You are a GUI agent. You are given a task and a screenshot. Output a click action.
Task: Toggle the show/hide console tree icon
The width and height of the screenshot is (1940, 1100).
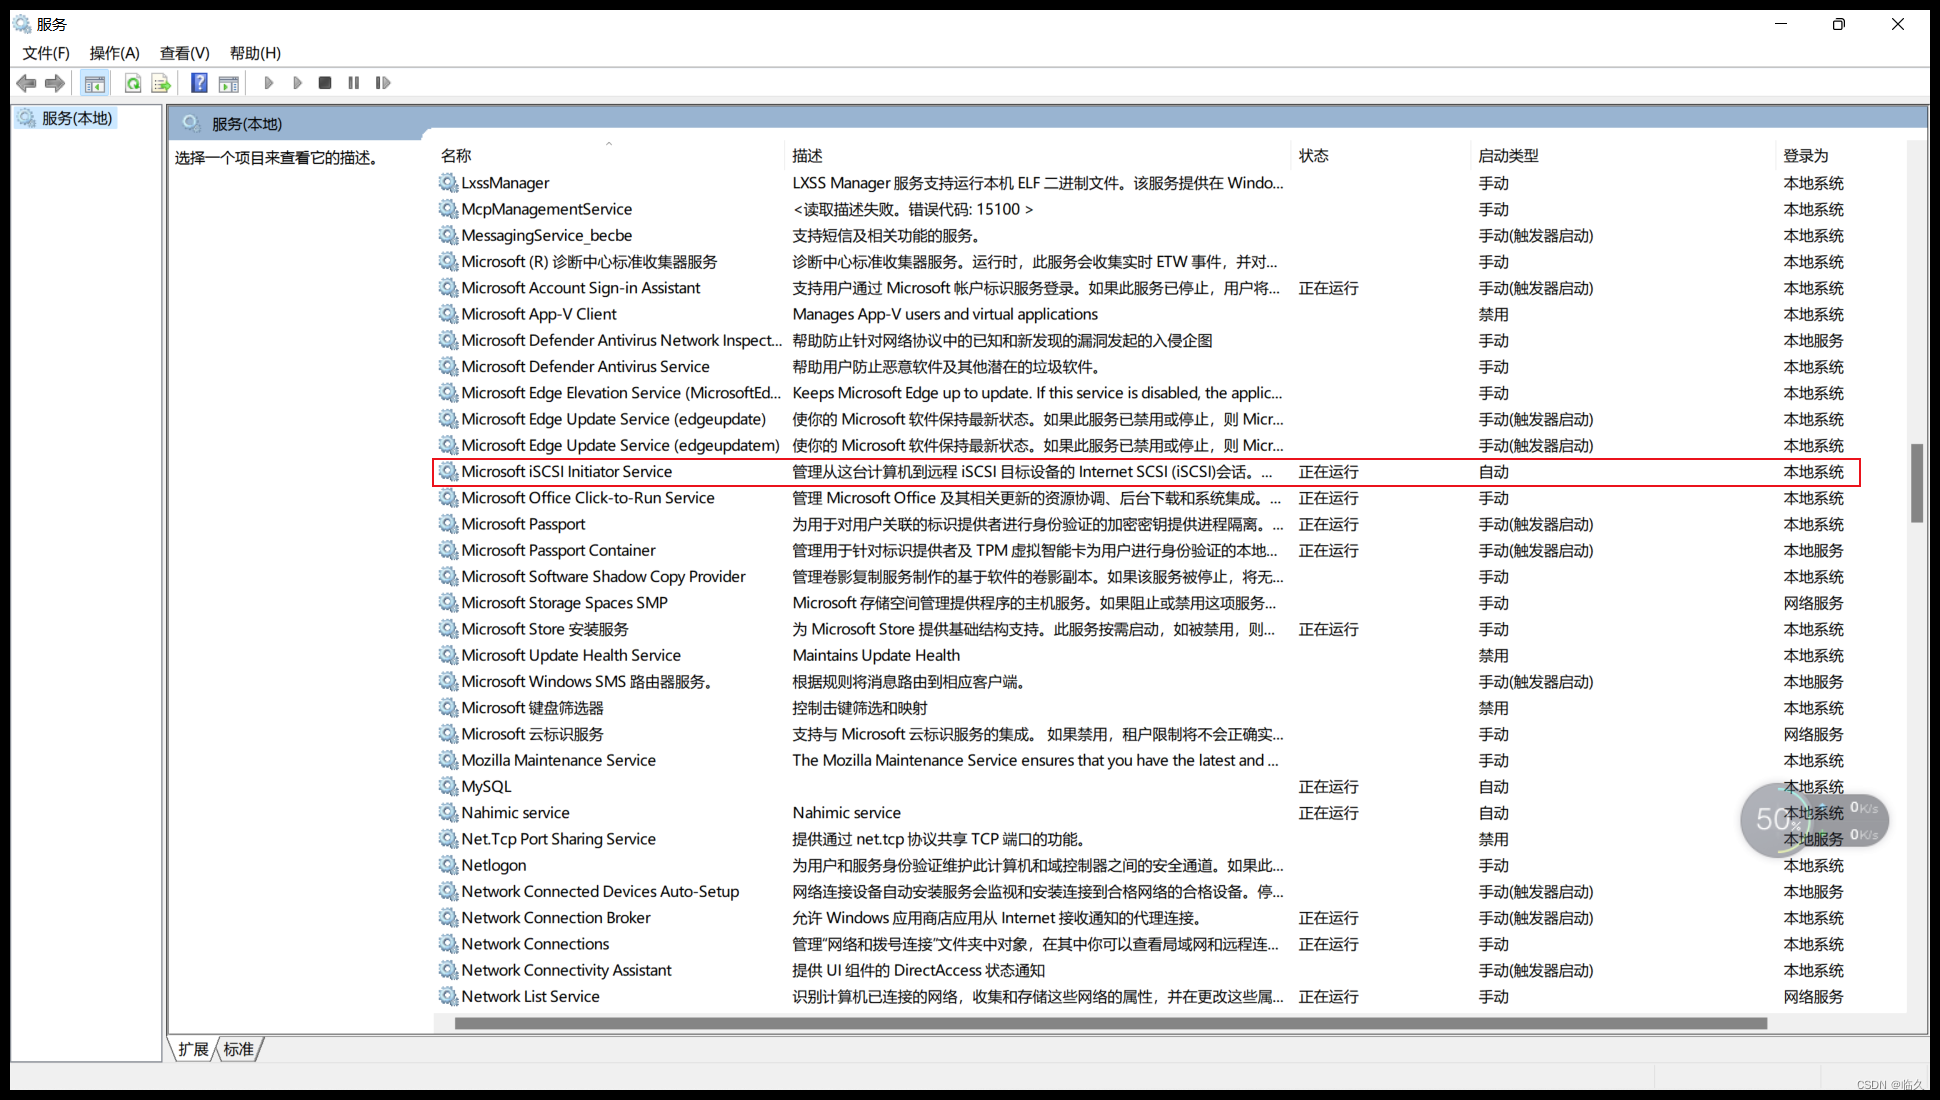[95, 83]
